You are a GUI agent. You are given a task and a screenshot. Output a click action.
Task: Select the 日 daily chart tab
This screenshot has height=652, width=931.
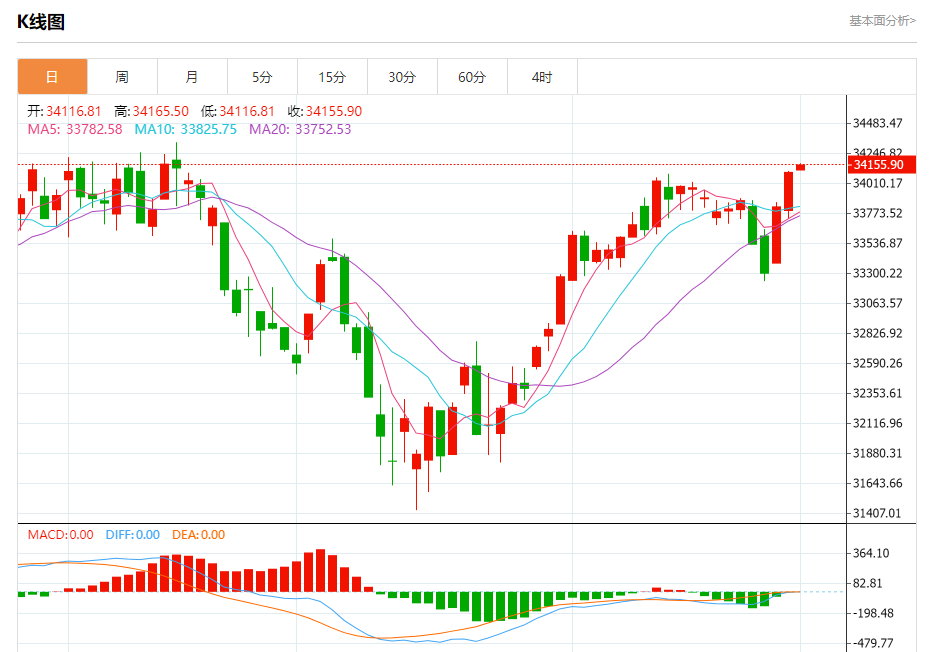[x=52, y=77]
